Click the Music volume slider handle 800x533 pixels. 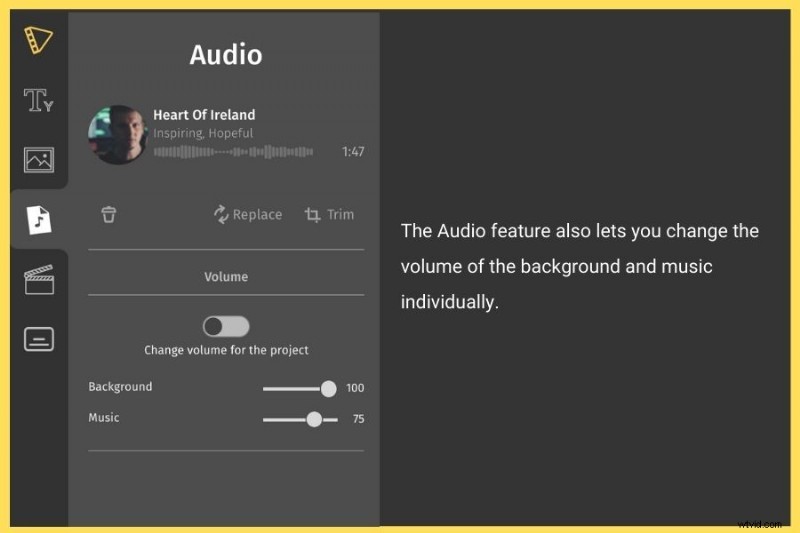click(315, 419)
